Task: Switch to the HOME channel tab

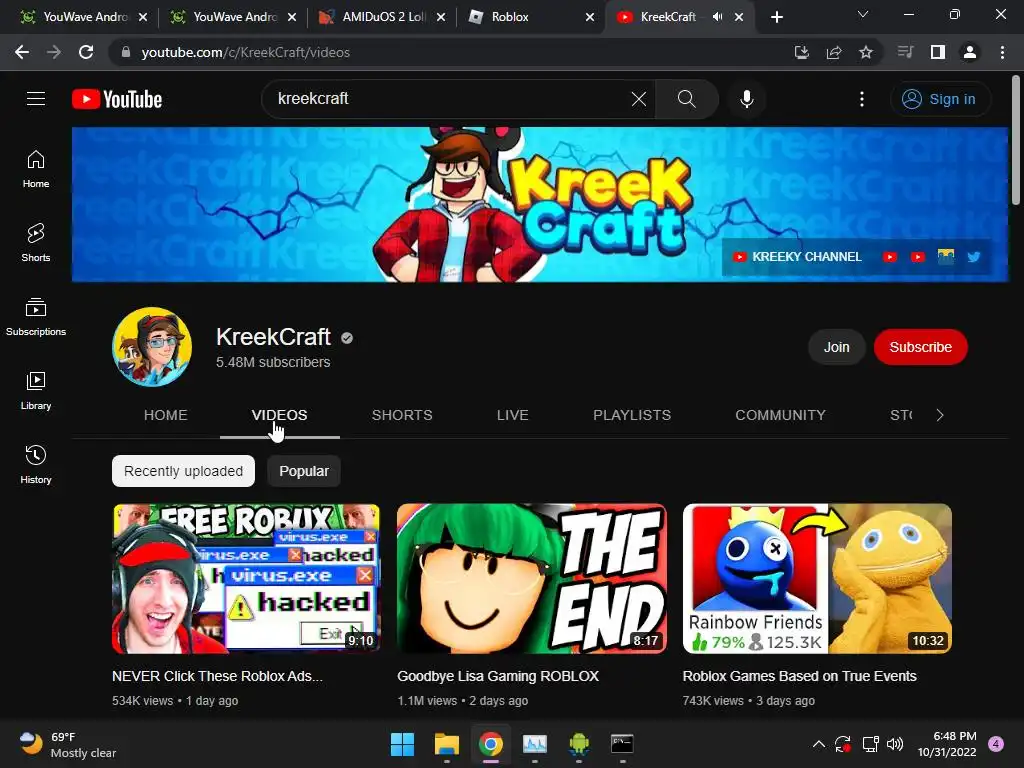Action: click(x=165, y=415)
